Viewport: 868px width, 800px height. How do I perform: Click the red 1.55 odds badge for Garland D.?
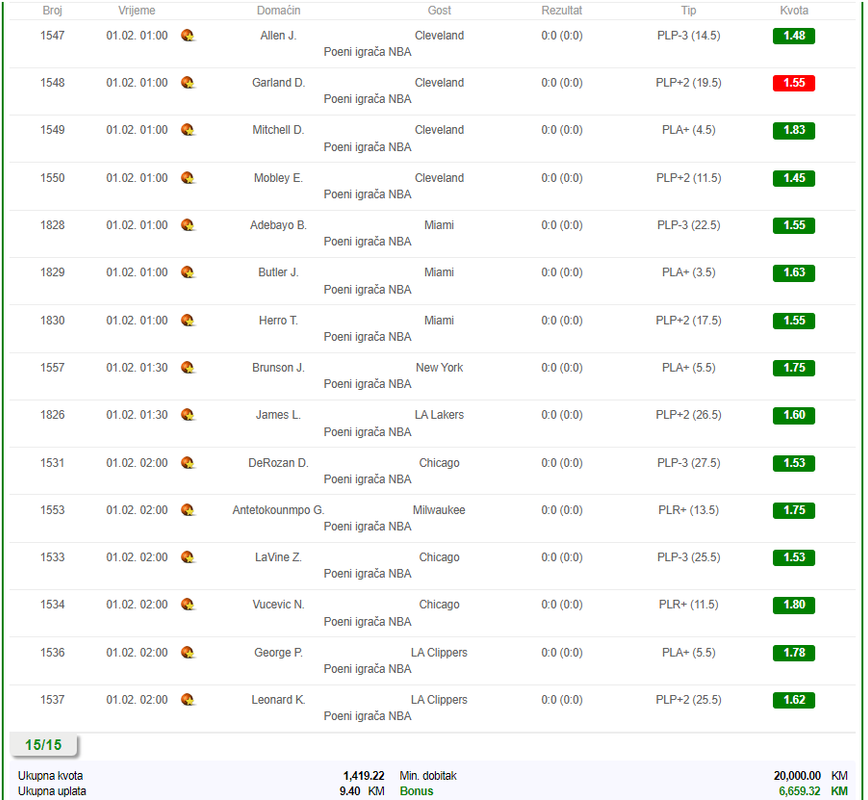pyautogui.click(x=794, y=83)
